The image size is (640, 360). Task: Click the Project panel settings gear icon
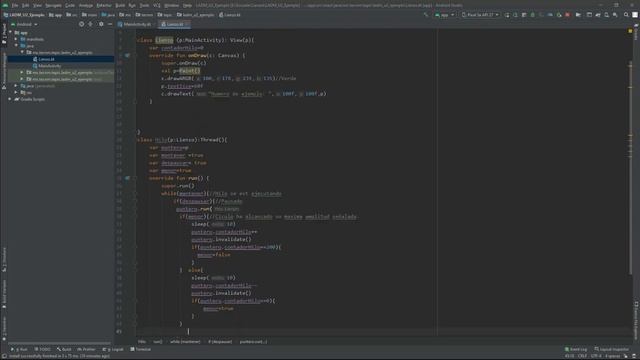coord(101,24)
